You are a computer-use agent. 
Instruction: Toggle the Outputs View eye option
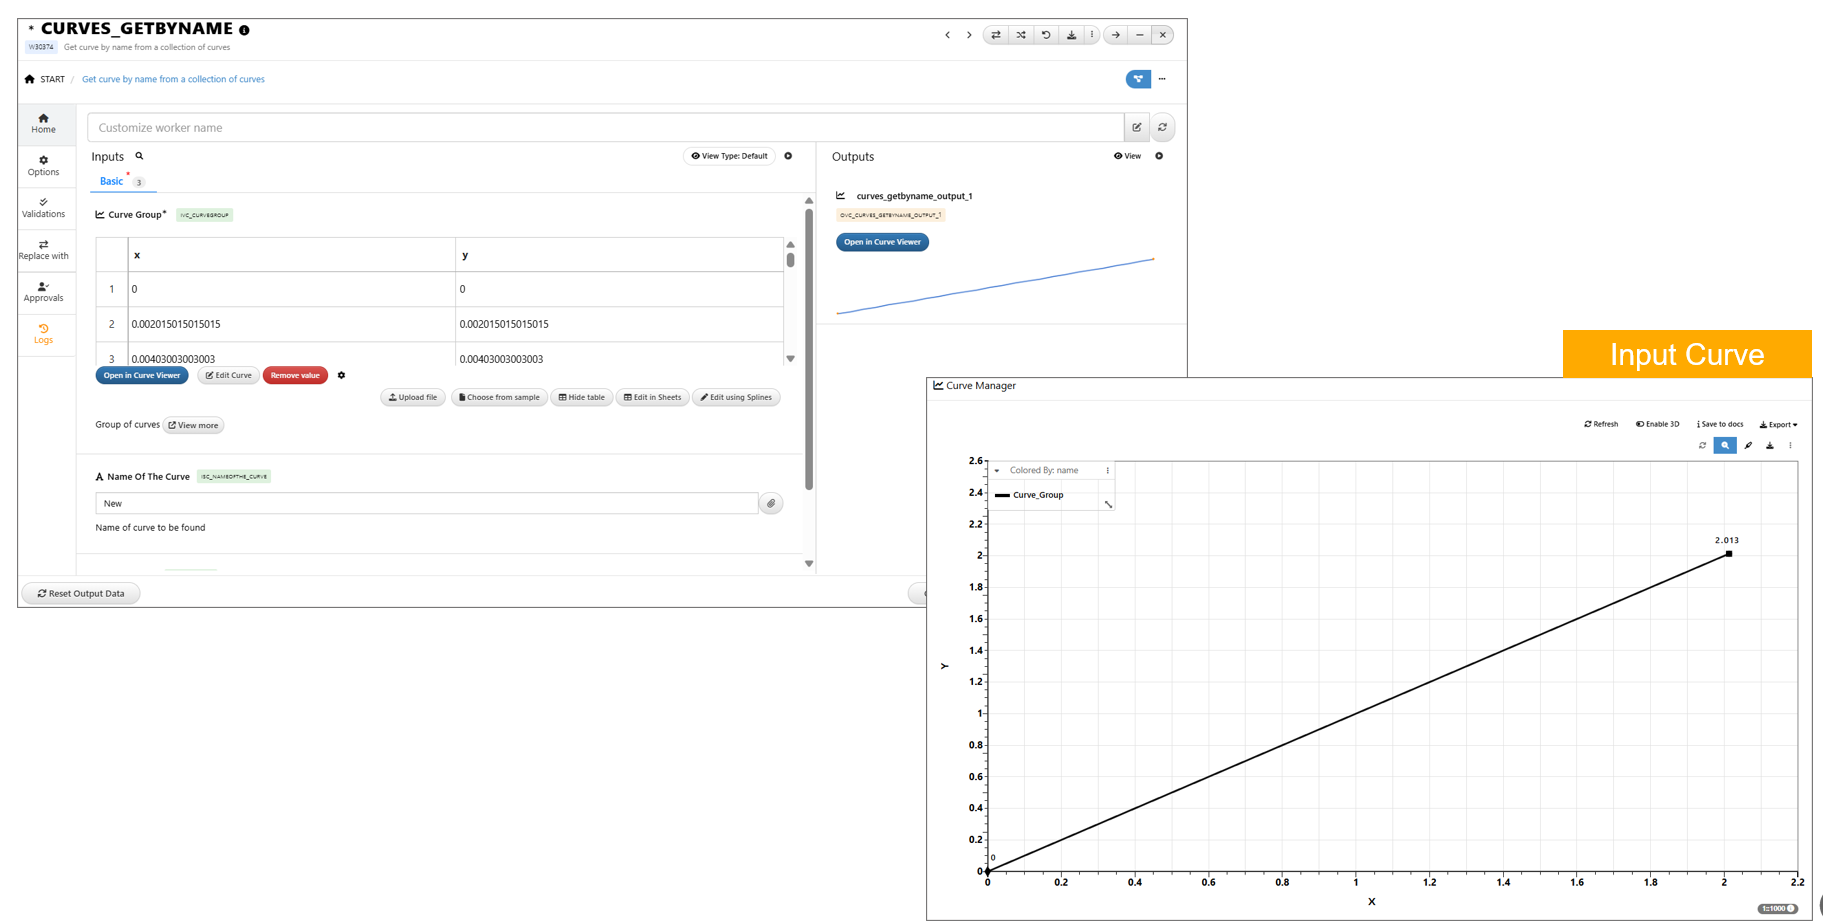[x=1127, y=156]
